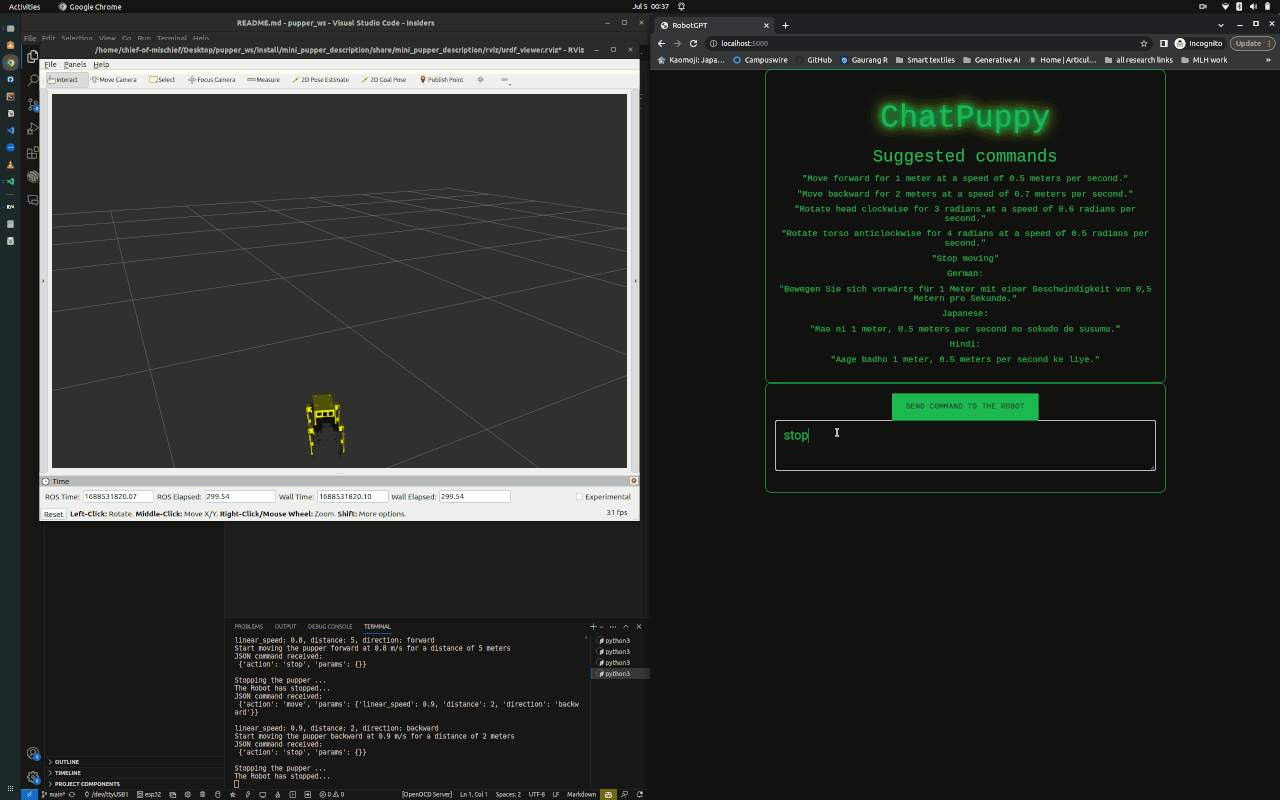
Task: Expand the OUTLINE section in VS Code
Action: [134, 762]
